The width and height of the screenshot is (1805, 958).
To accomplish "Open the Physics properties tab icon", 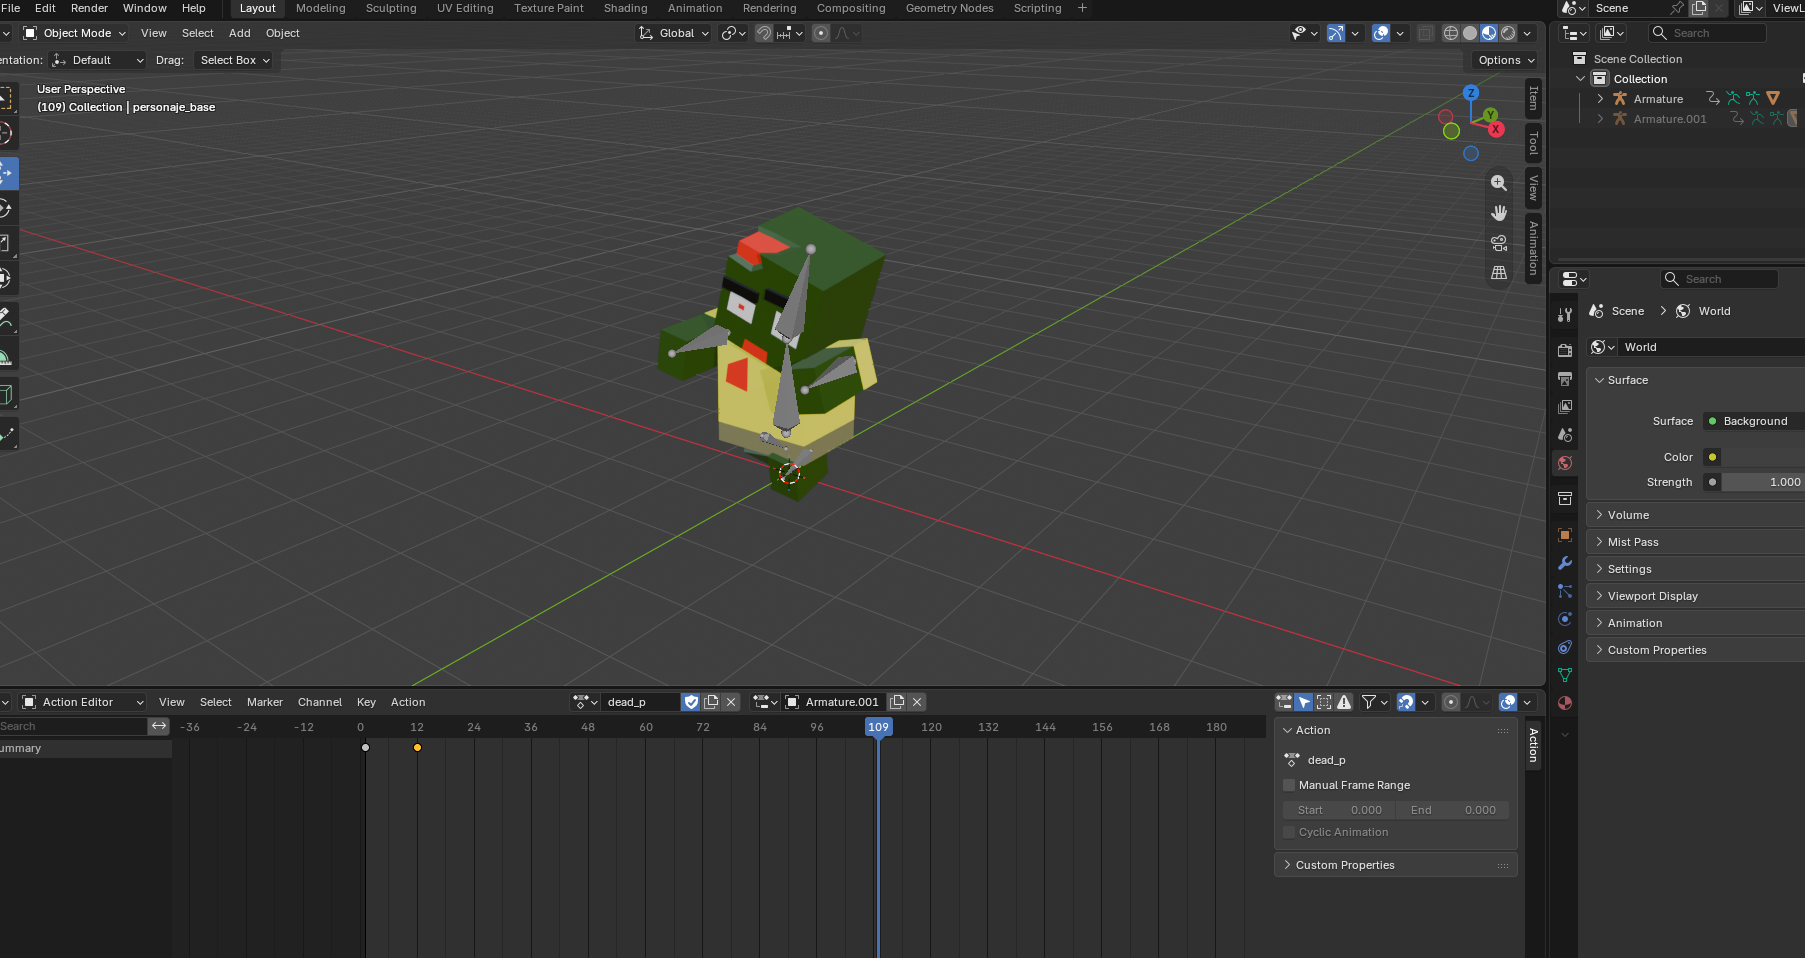I will point(1565,619).
